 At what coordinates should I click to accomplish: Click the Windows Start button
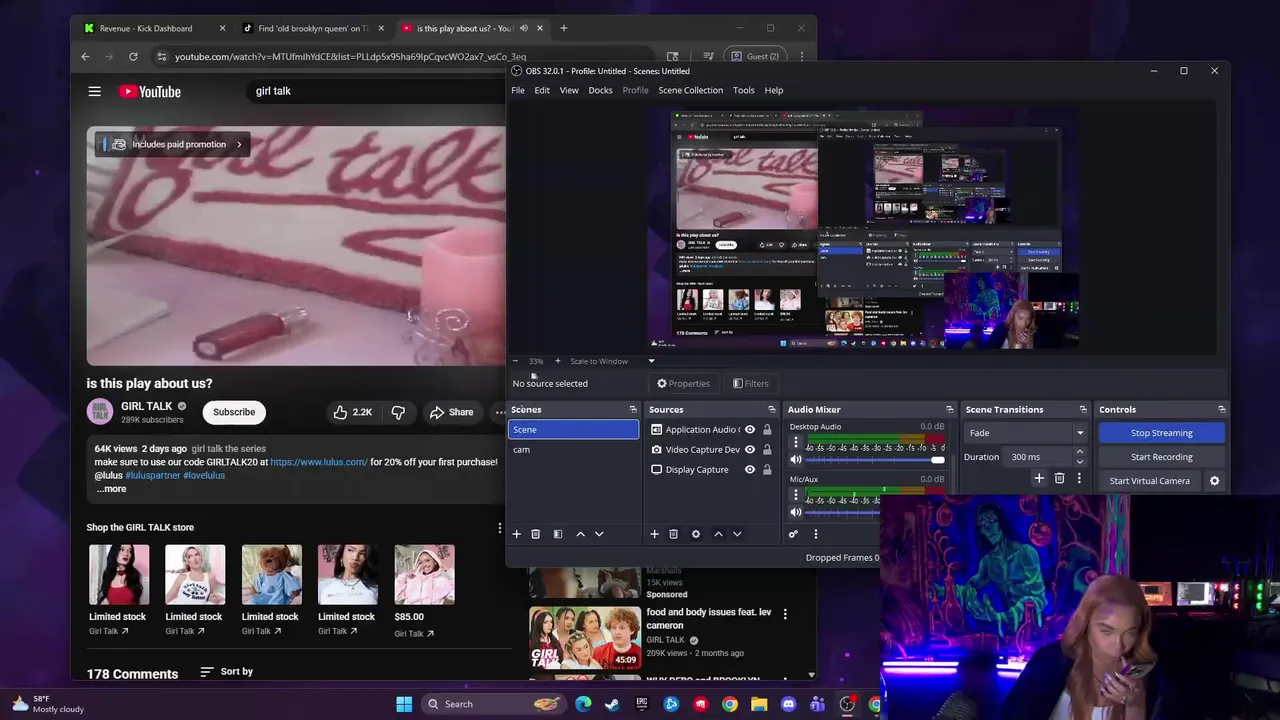tap(404, 704)
